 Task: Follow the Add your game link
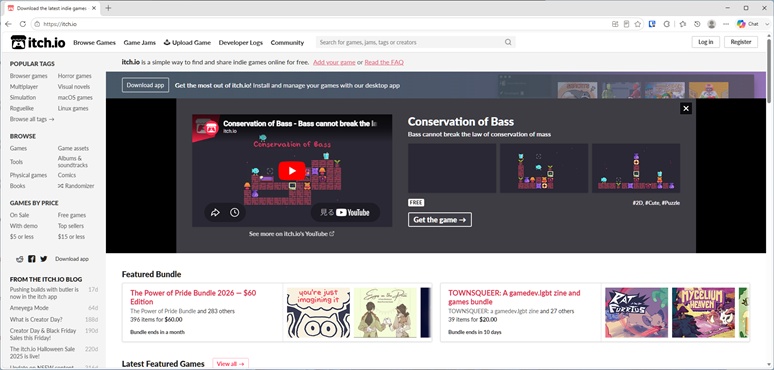(334, 62)
